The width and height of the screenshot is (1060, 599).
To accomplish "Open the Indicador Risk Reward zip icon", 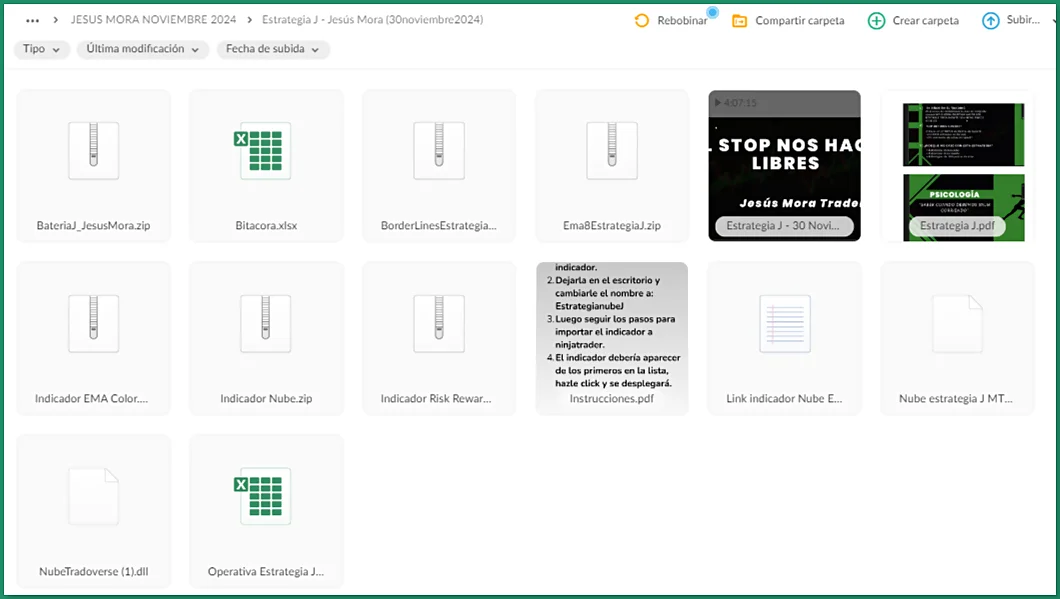I will pyautogui.click(x=439, y=324).
